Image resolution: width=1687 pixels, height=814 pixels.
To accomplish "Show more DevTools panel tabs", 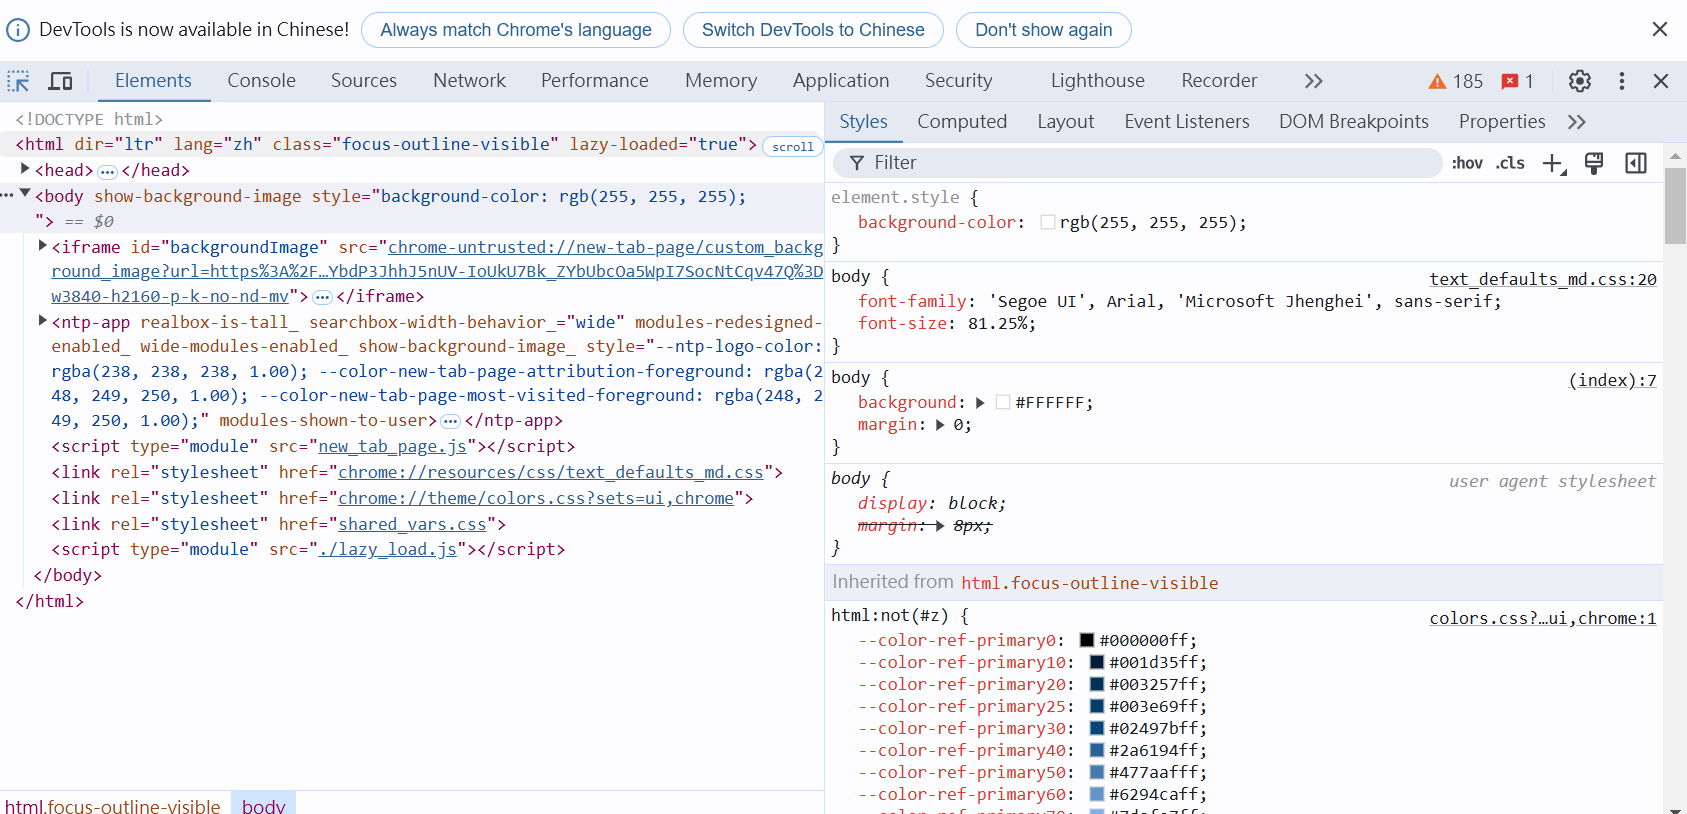I will [x=1314, y=81].
